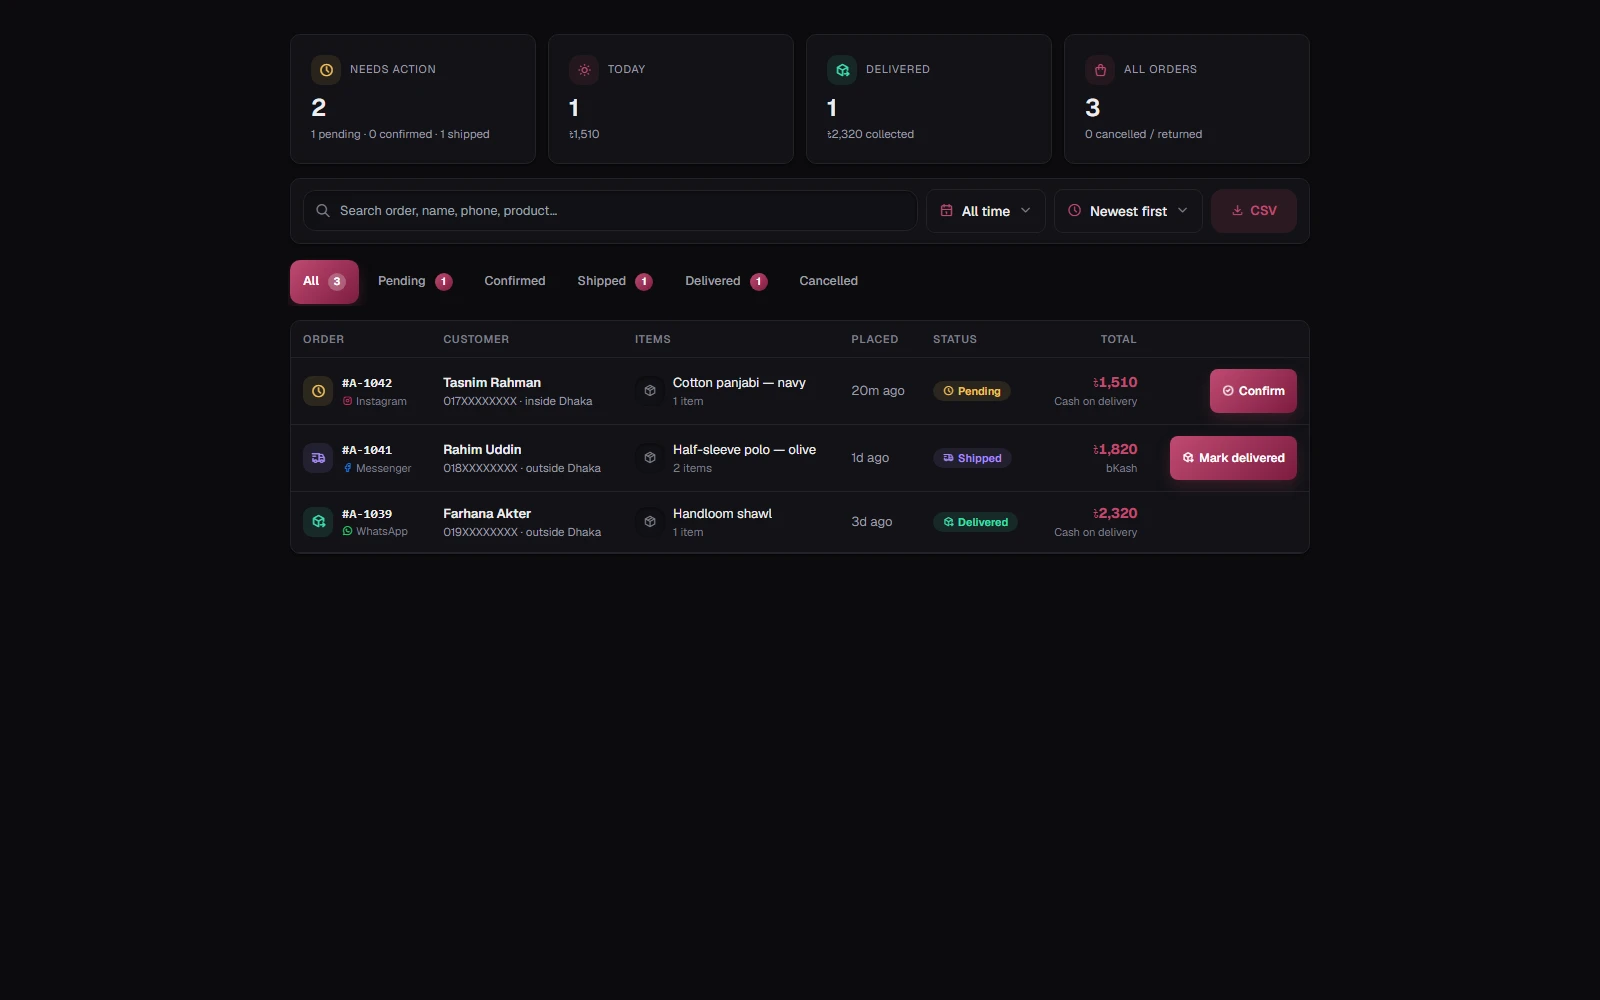Switch to the Cancelled tab
The height and width of the screenshot is (1000, 1600).
(829, 281)
